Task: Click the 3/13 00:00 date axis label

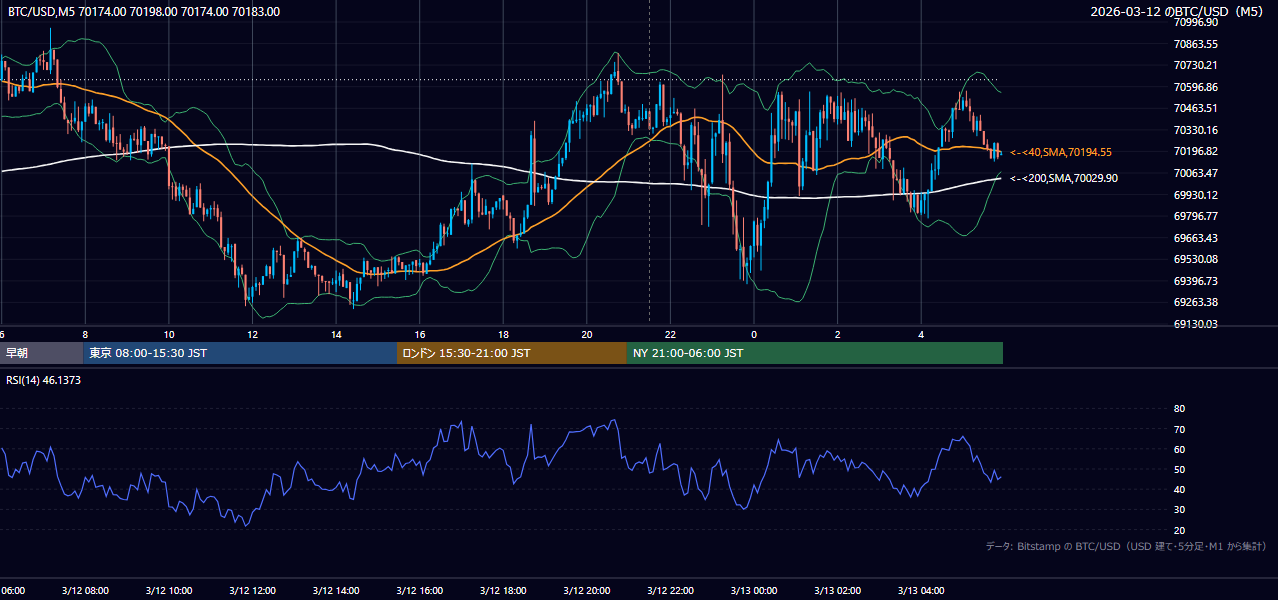Action: point(754,591)
